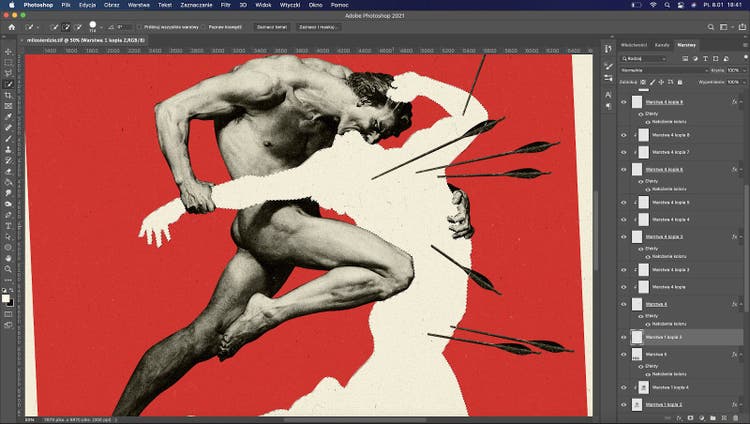The image size is (750, 424).
Task: Enable the Popraw krawędź checkbox
Action: click(204, 27)
